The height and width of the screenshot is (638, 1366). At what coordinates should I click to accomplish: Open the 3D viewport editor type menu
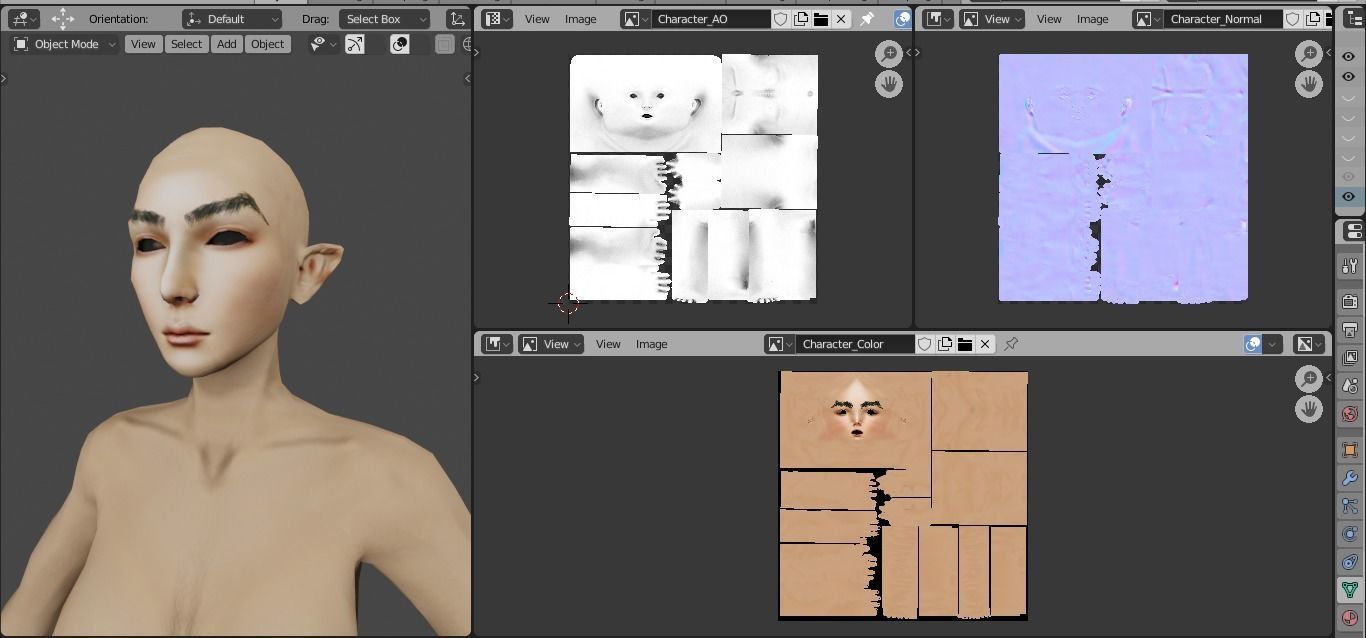pos(22,19)
